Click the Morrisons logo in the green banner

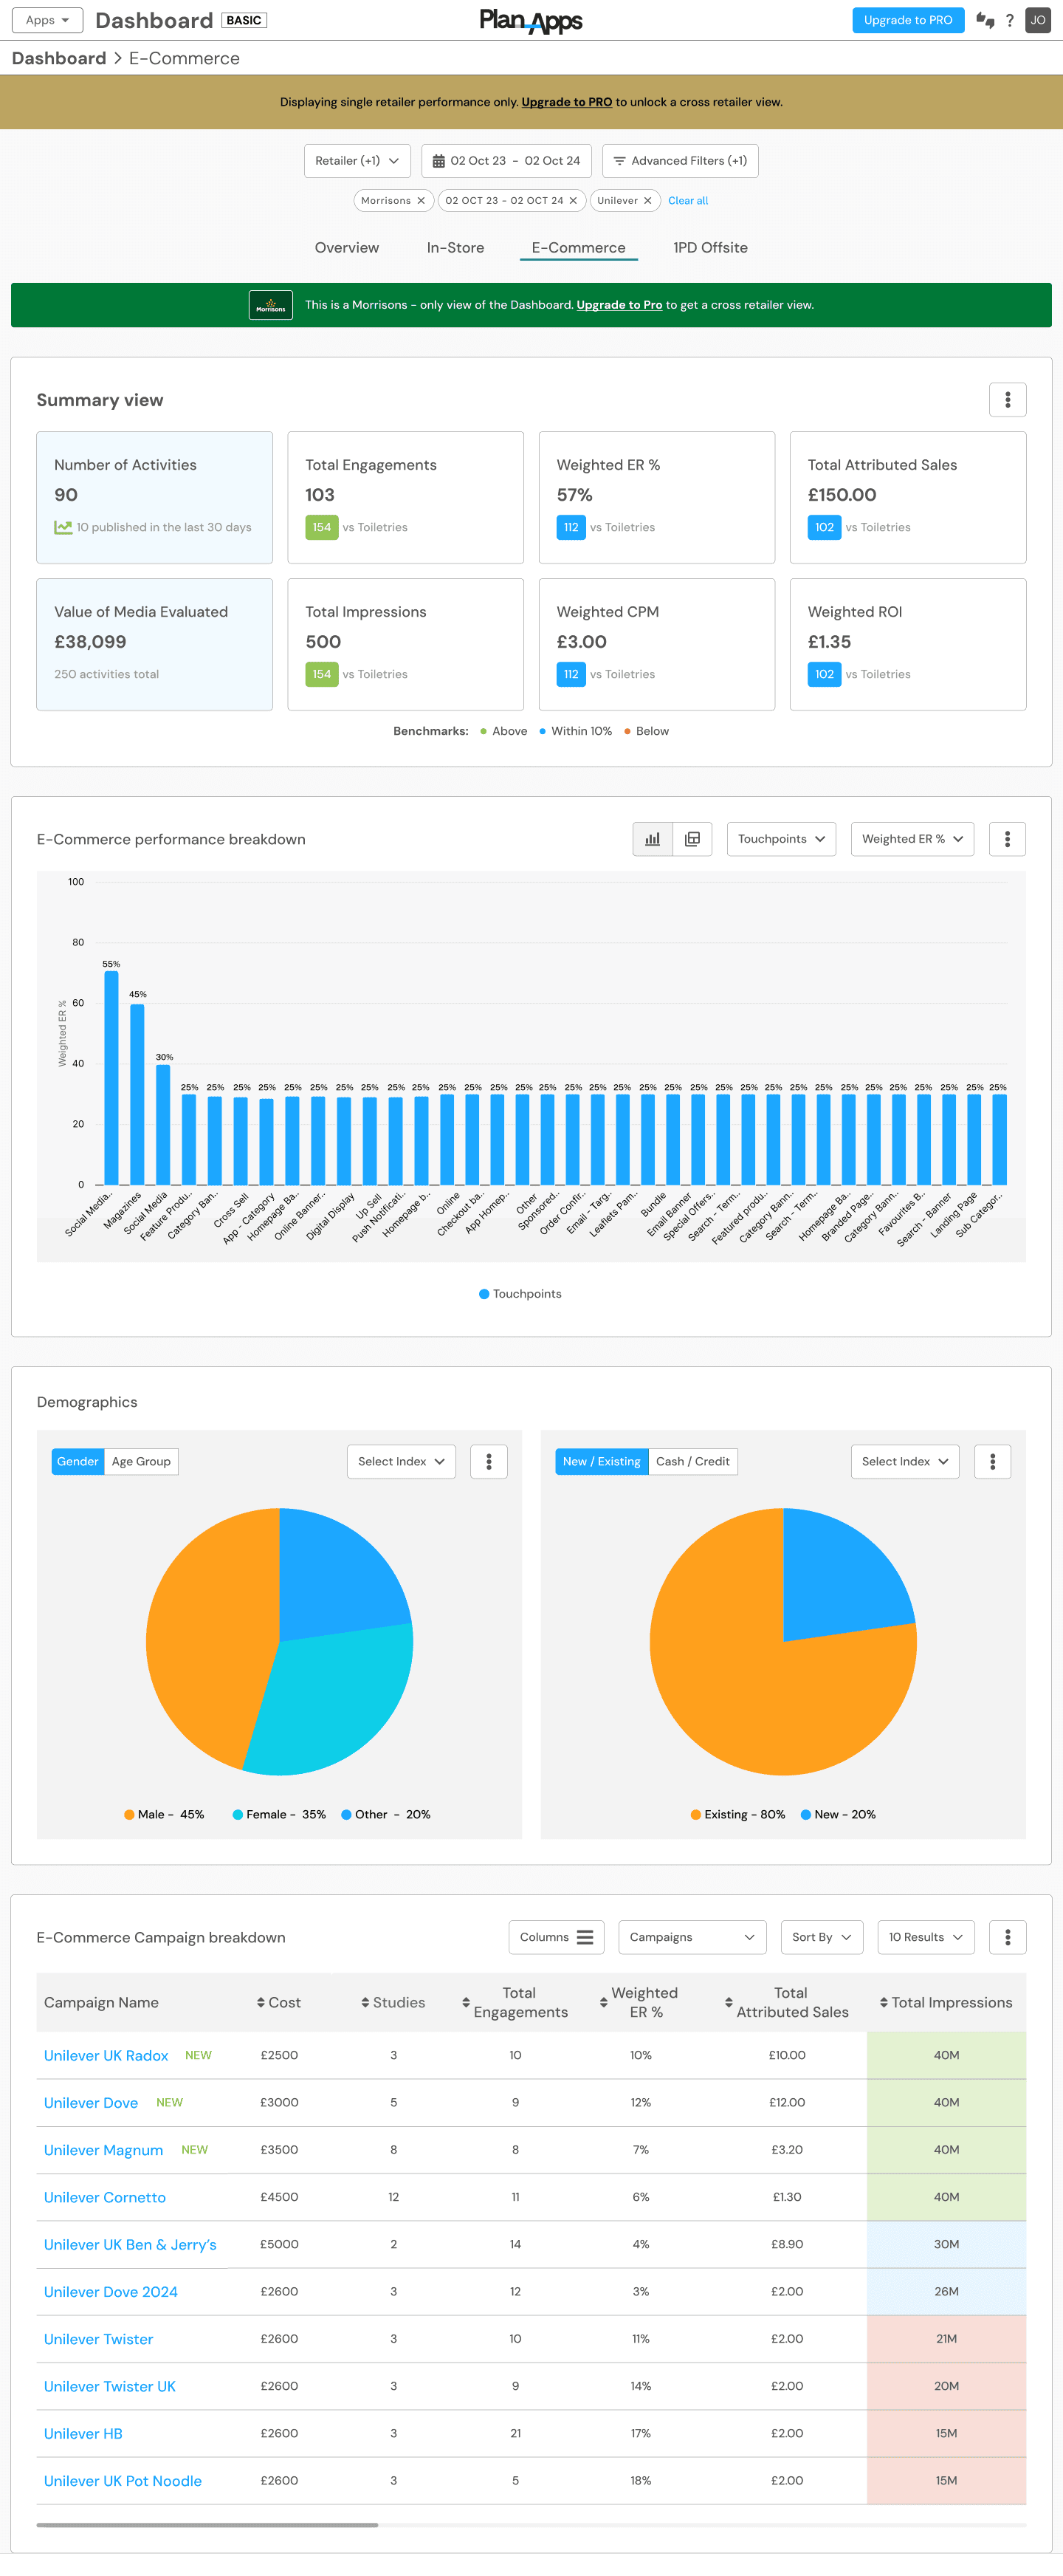click(271, 305)
